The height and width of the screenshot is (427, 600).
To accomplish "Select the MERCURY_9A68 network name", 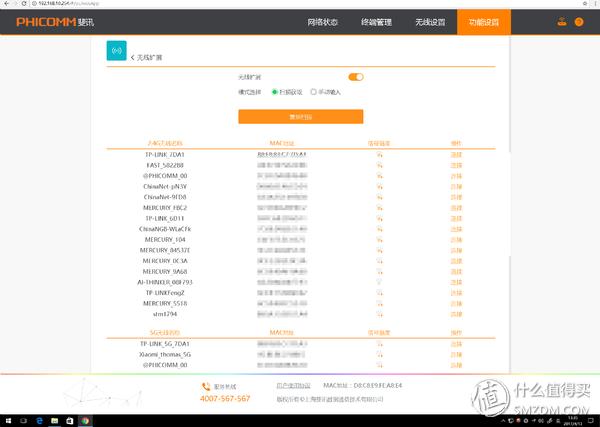I will tap(165, 272).
